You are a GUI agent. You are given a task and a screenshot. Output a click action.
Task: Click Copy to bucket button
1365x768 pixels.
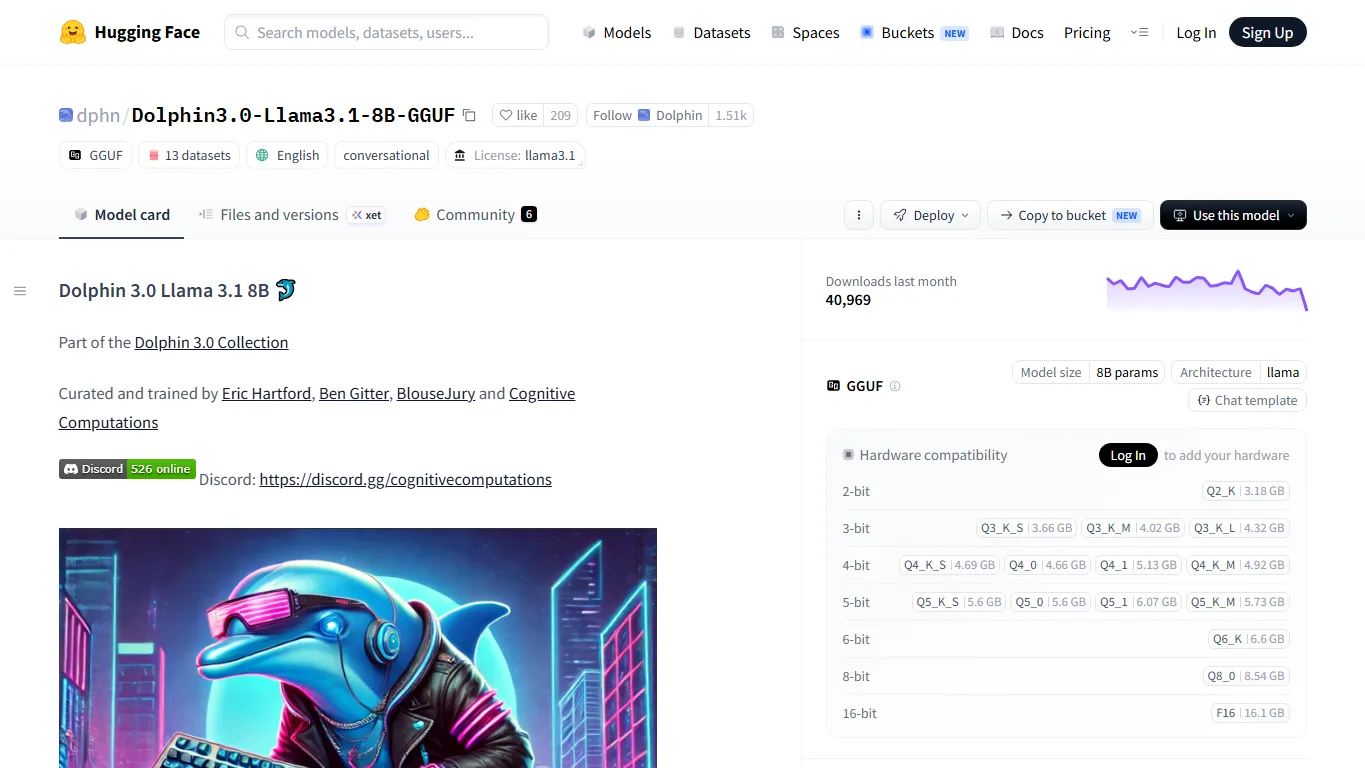[1069, 215]
